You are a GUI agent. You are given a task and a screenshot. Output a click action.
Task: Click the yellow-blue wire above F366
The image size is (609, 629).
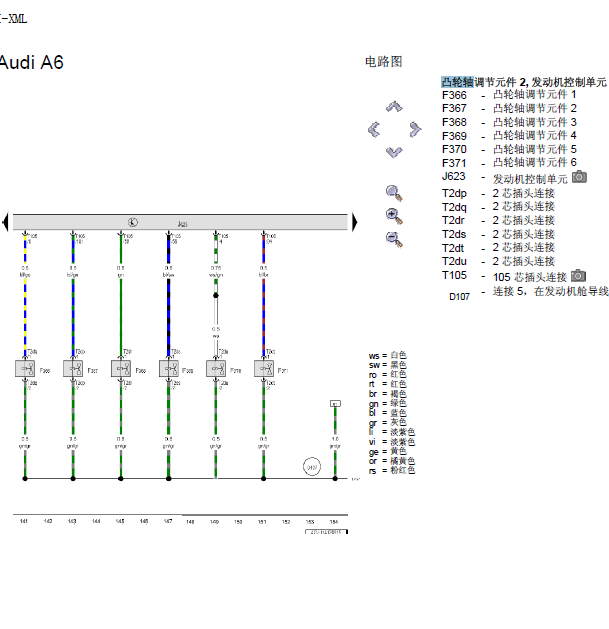[x=25, y=317]
